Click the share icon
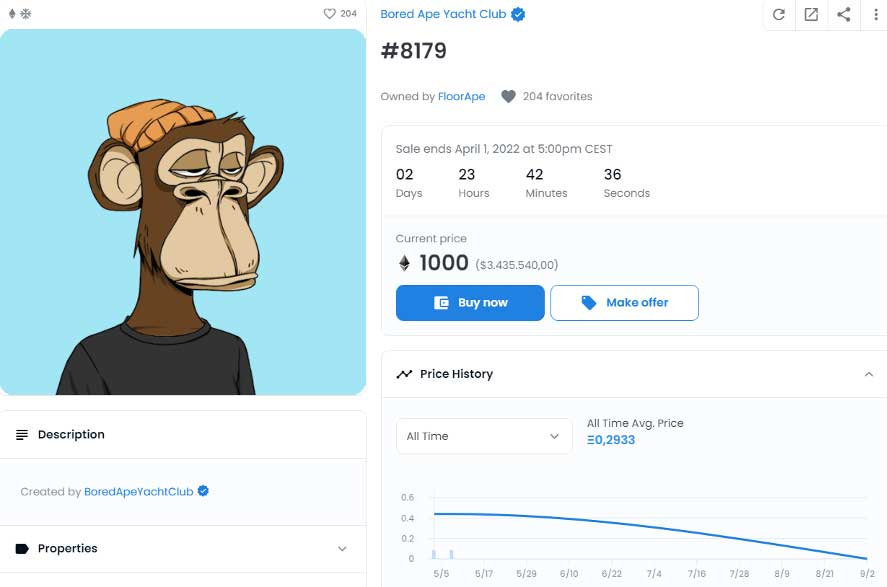887x587 pixels. [x=844, y=14]
